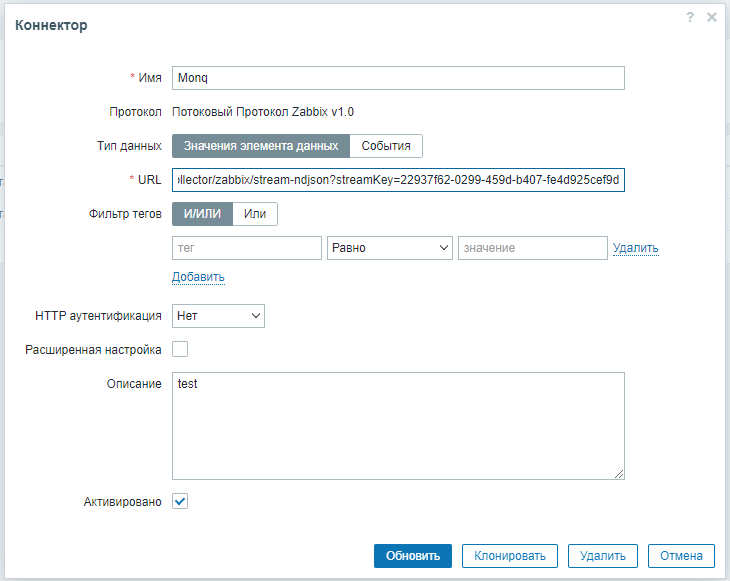Click the Удалить button at bottom

(x=603, y=556)
